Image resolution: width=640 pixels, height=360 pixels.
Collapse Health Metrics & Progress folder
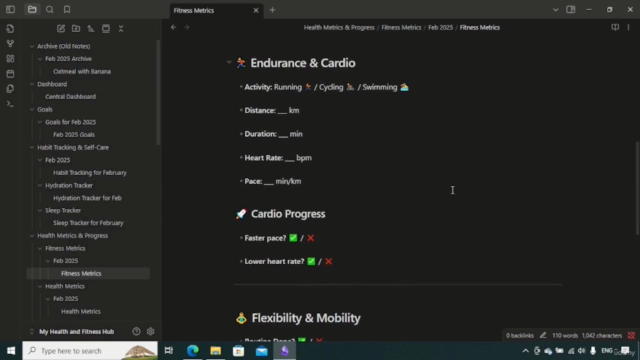(x=32, y=236)
